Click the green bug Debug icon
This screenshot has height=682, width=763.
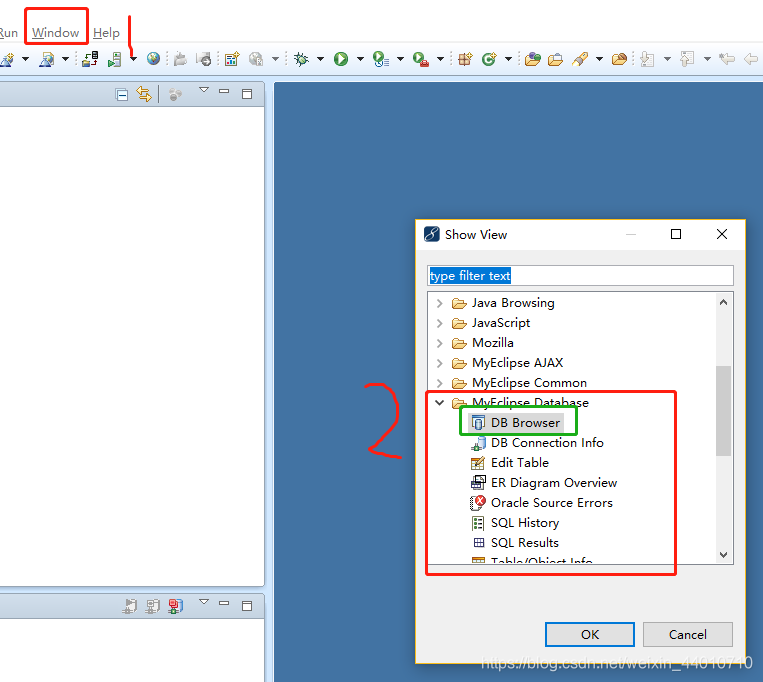tap(301, 59)
